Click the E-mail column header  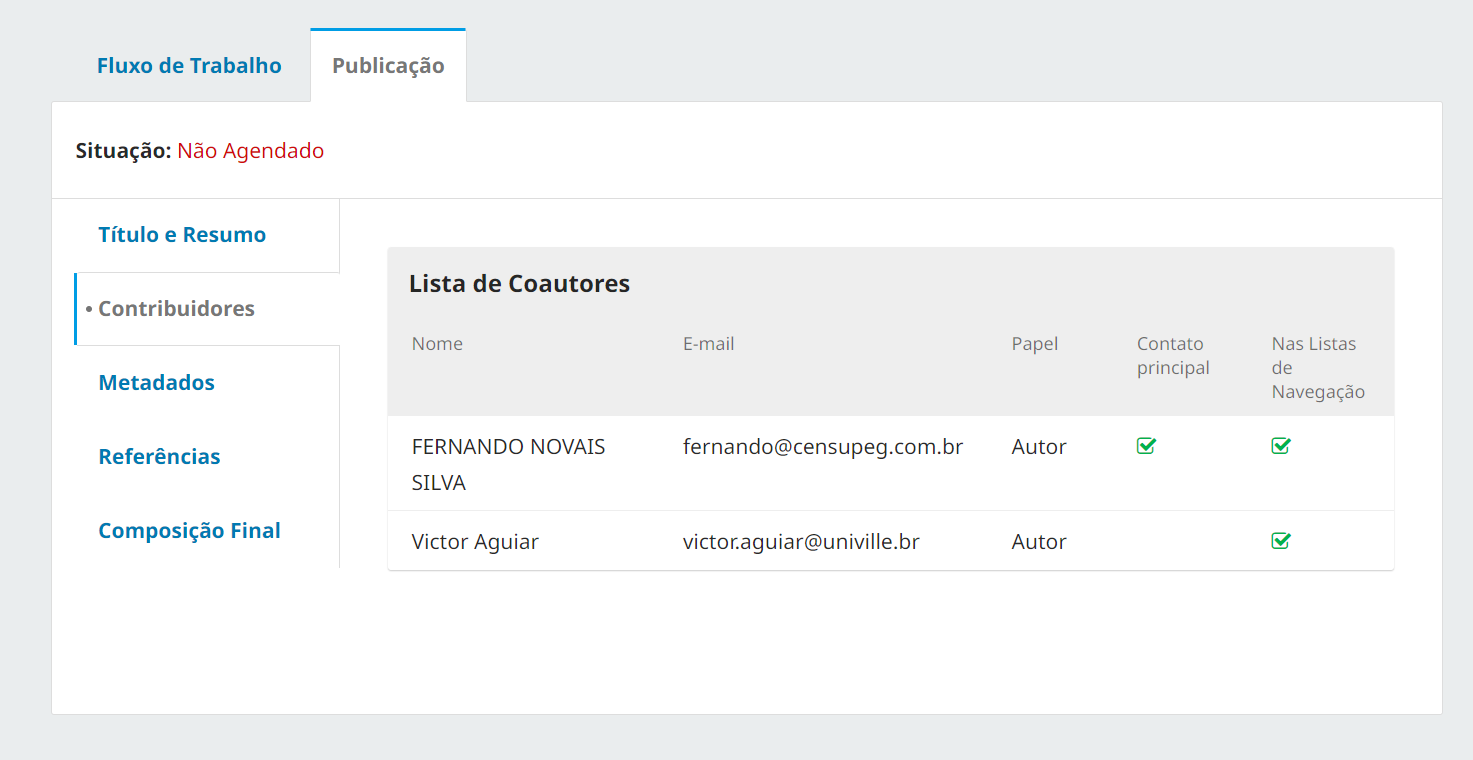709,344
